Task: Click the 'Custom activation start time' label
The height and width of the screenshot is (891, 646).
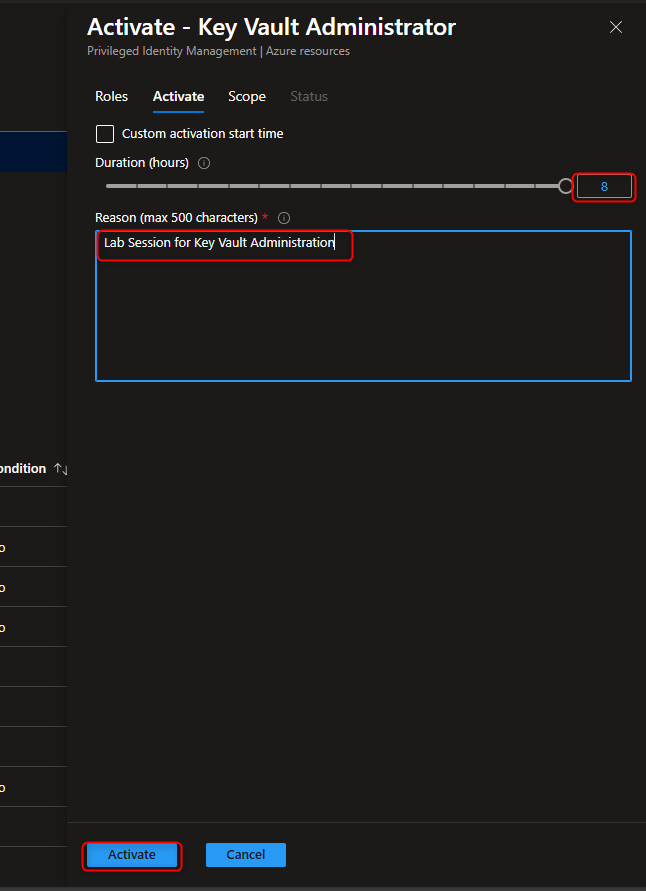Action: (203, 134)
